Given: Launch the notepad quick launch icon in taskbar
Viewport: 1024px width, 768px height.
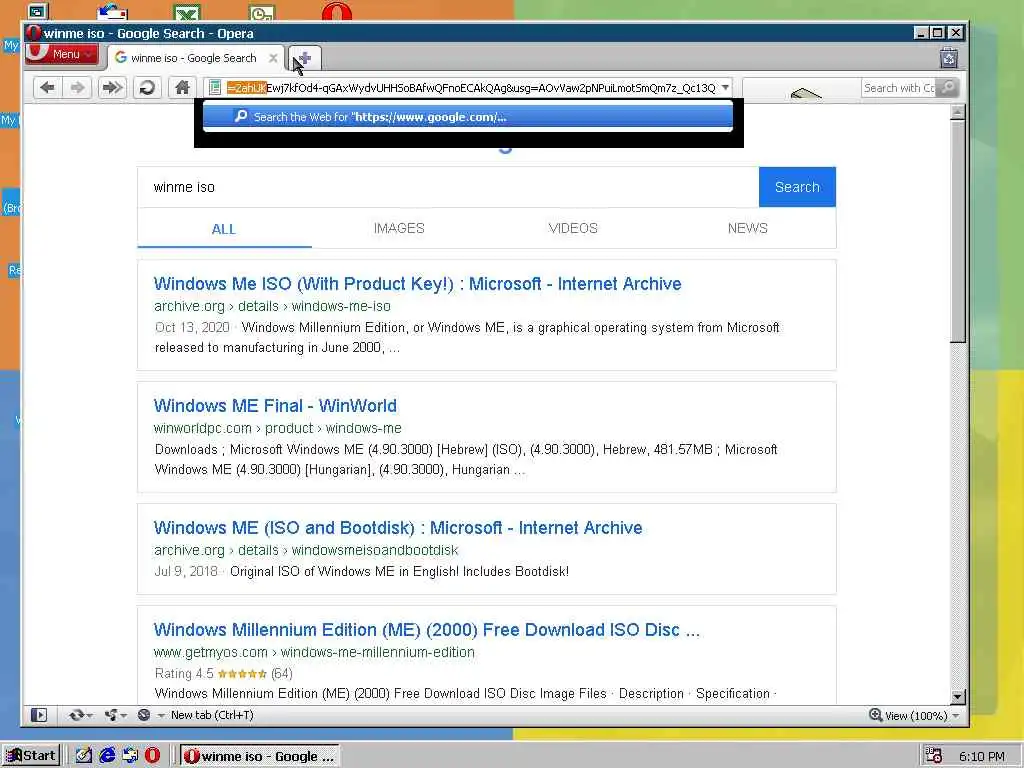Looking at the screenshot, I should point(84,756).
